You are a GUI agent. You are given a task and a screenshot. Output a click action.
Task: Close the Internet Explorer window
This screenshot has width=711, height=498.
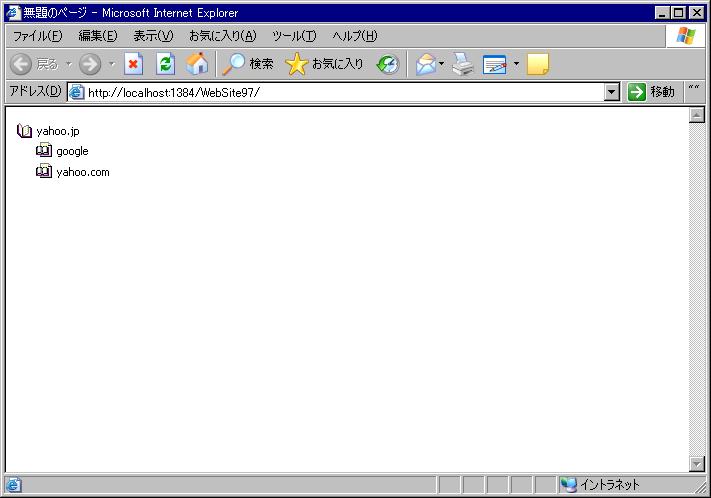(696, 13)
